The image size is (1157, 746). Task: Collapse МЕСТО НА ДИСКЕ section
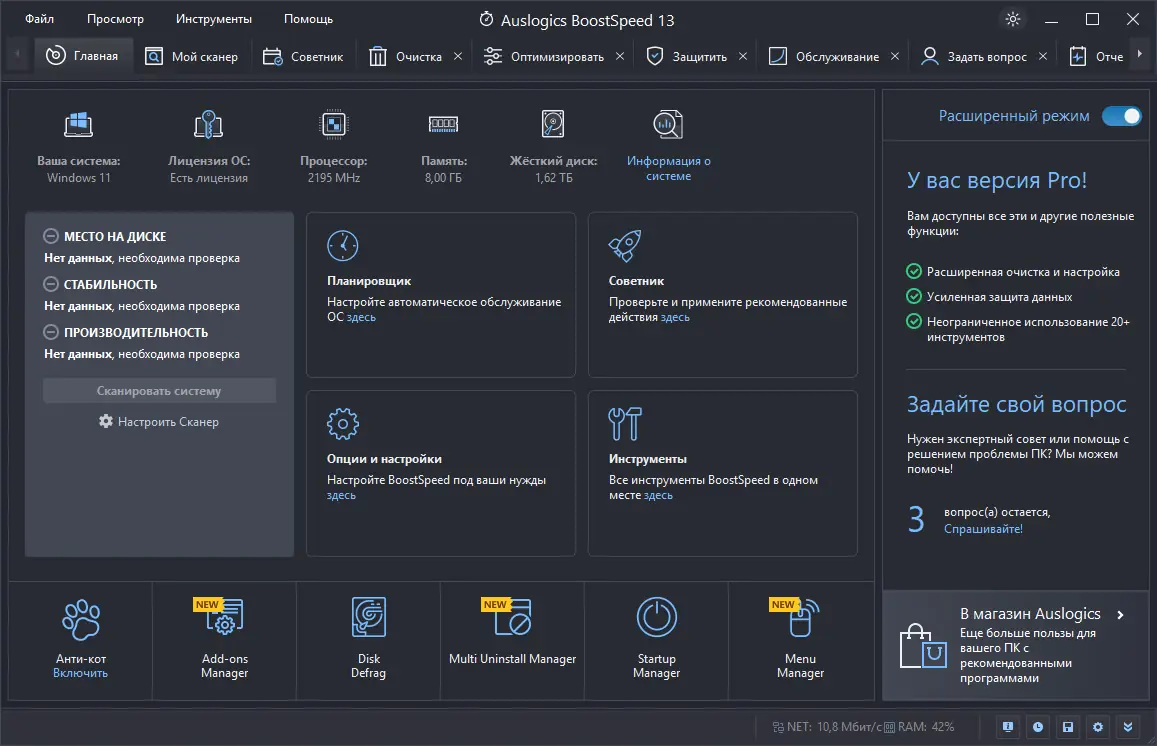pyautogui.click(x=51, y=236)
